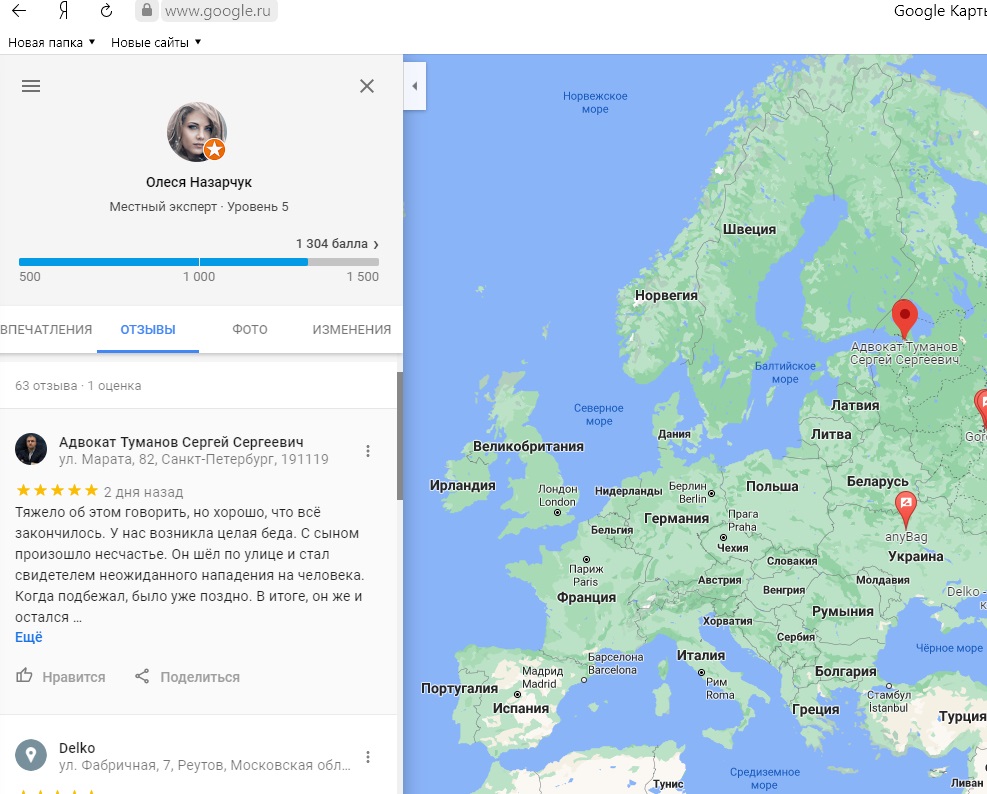
Task: Expand the Новая папка bookmarks folder
Action: pos(52,42)
